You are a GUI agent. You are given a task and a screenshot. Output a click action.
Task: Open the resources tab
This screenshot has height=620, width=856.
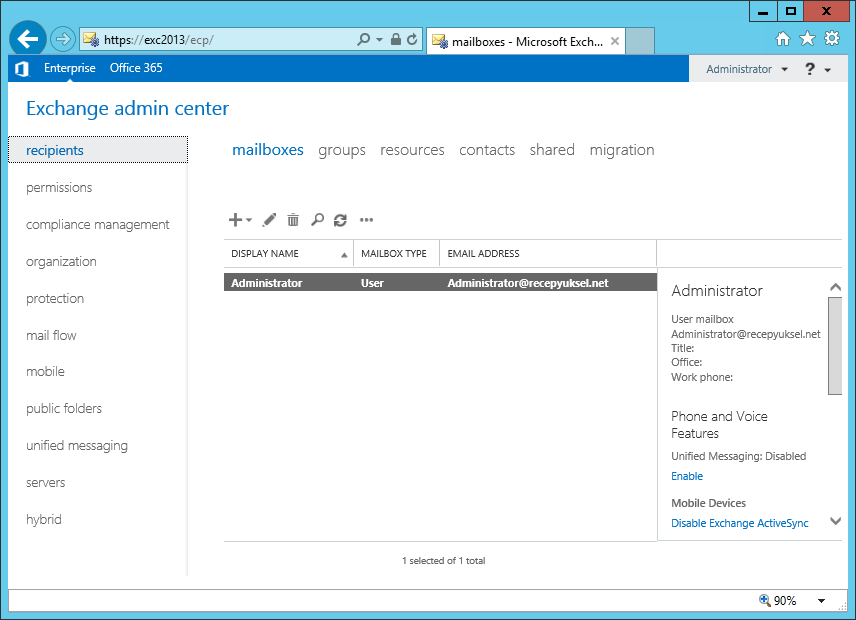pos(412,150)
